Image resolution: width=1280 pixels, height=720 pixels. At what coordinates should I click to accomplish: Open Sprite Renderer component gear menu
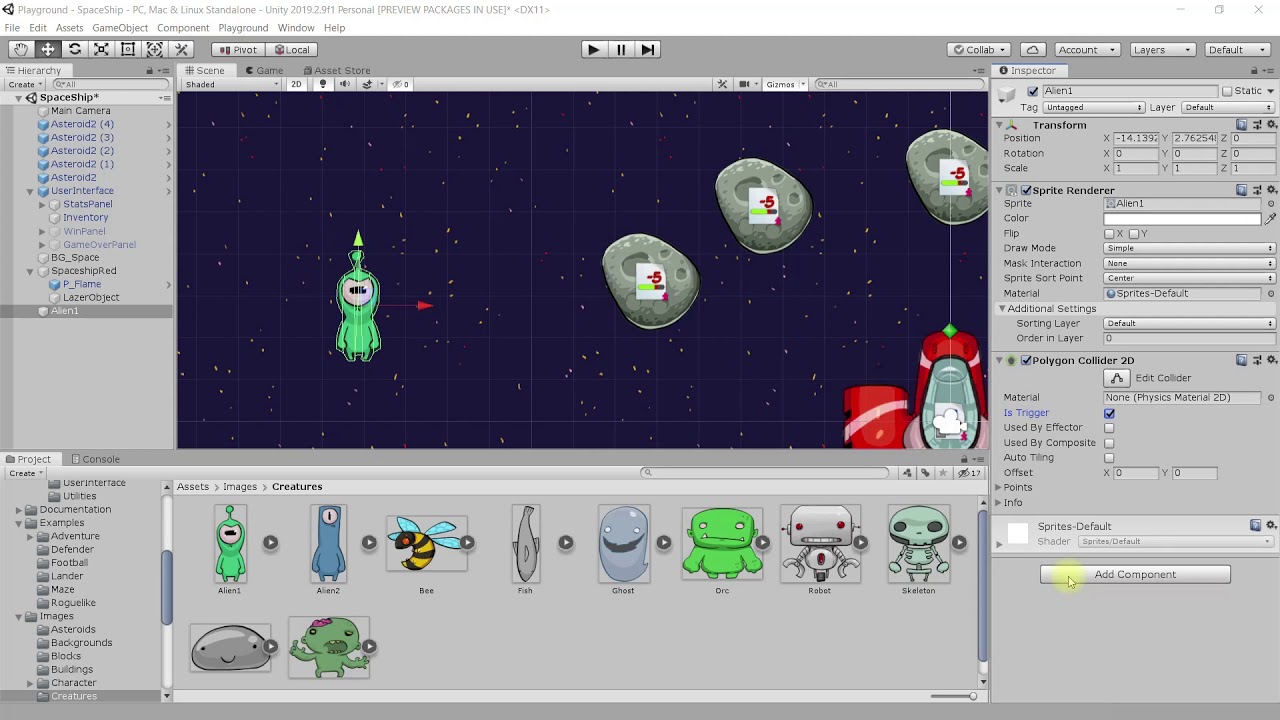point(1271,190)
